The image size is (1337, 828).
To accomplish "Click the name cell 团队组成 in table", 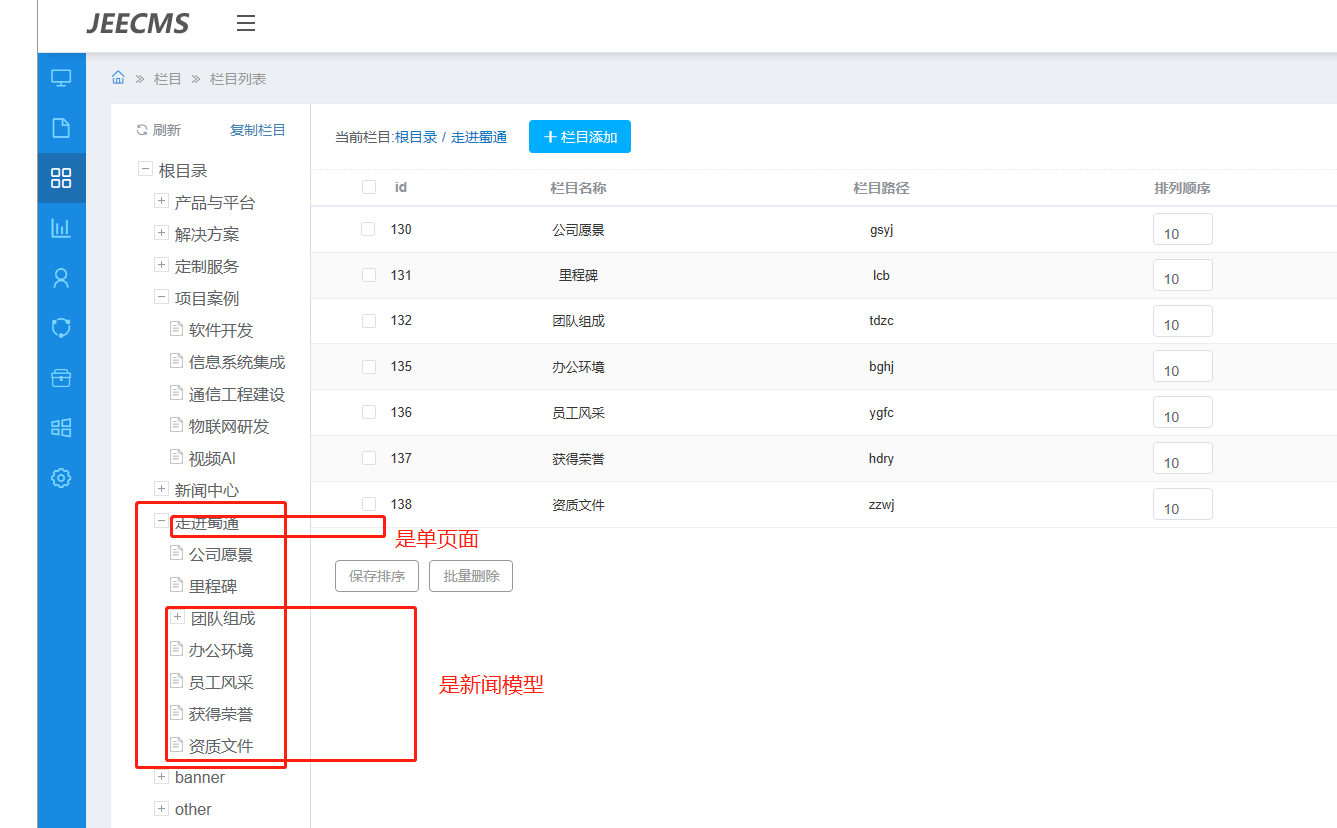I will 578,321.
